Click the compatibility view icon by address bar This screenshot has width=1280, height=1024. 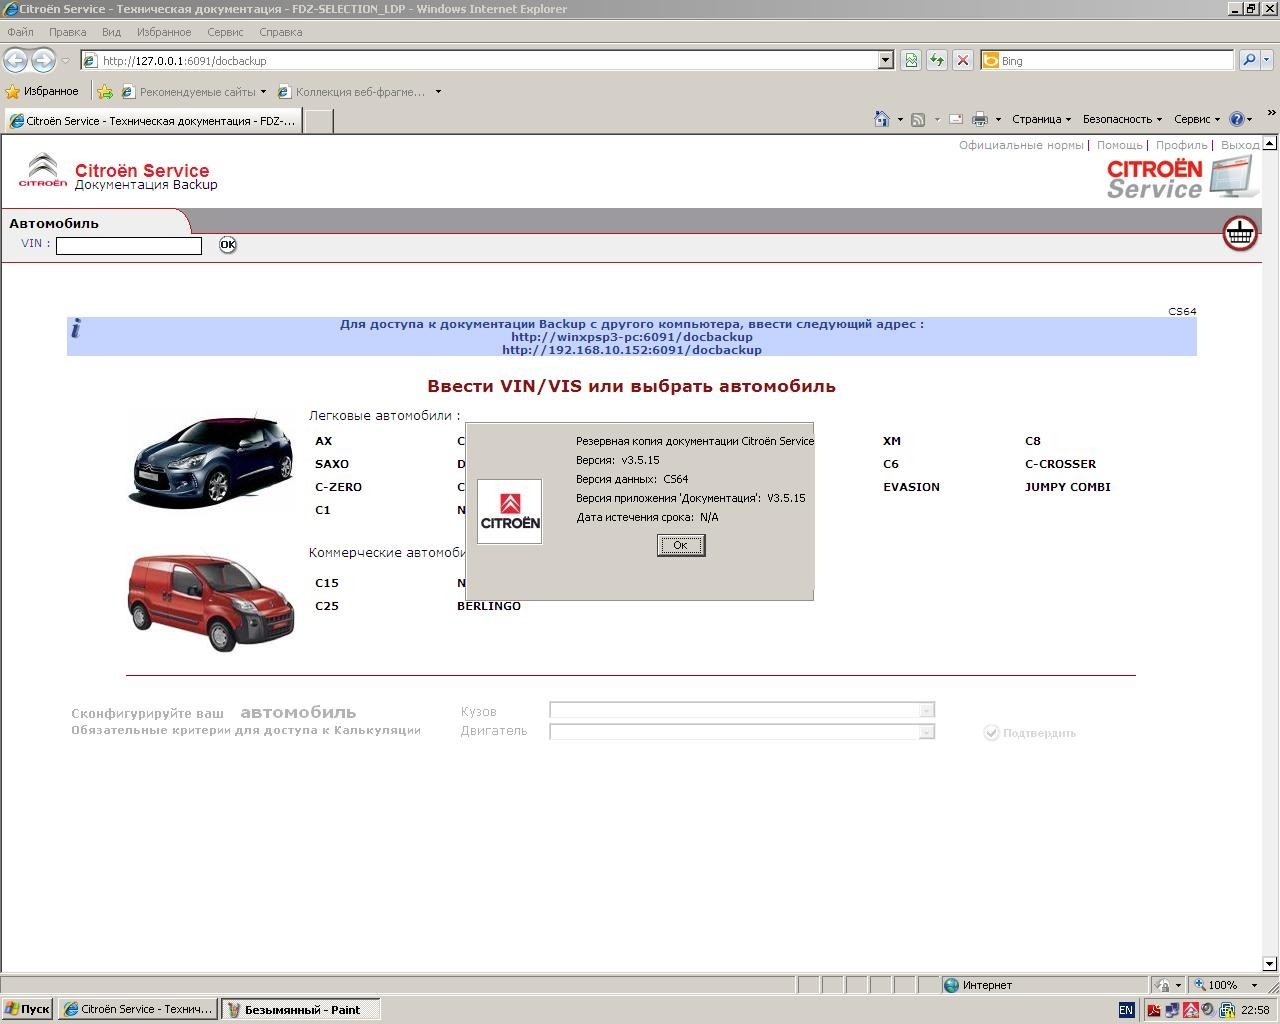(911, 60)
